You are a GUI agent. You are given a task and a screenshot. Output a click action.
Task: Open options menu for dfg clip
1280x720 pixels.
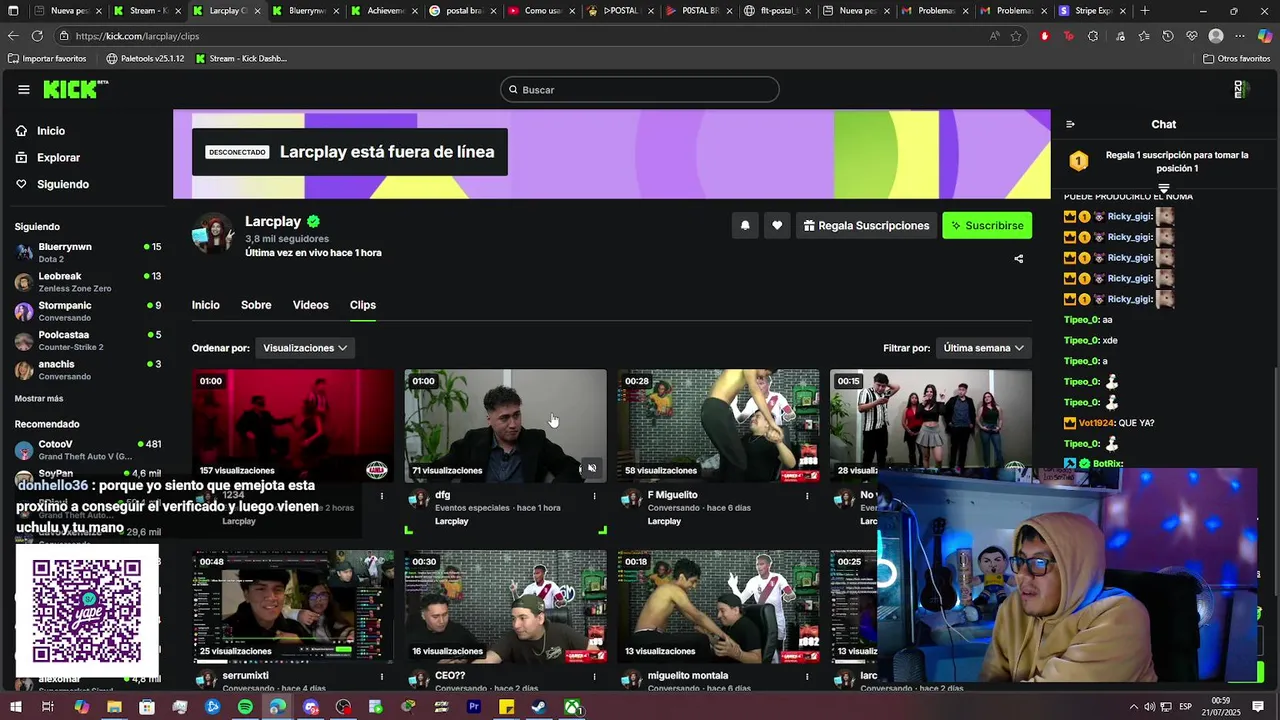click(x=595, y=496)
